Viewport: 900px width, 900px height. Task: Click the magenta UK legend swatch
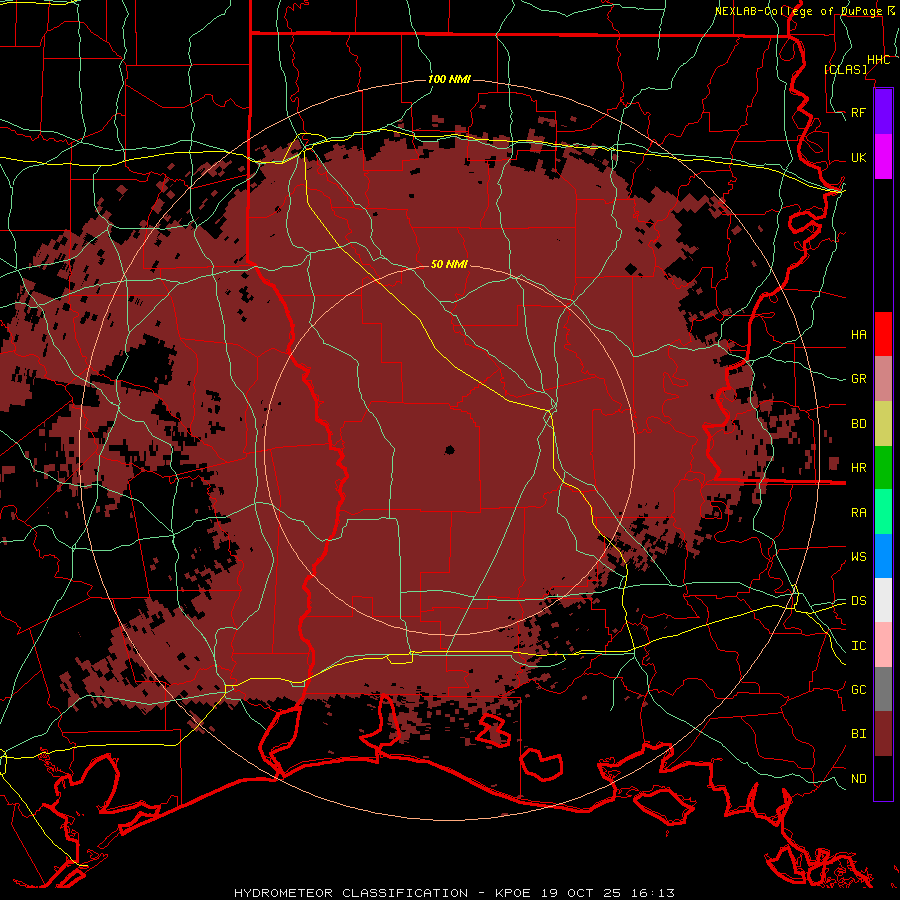(x=883, y=157)
